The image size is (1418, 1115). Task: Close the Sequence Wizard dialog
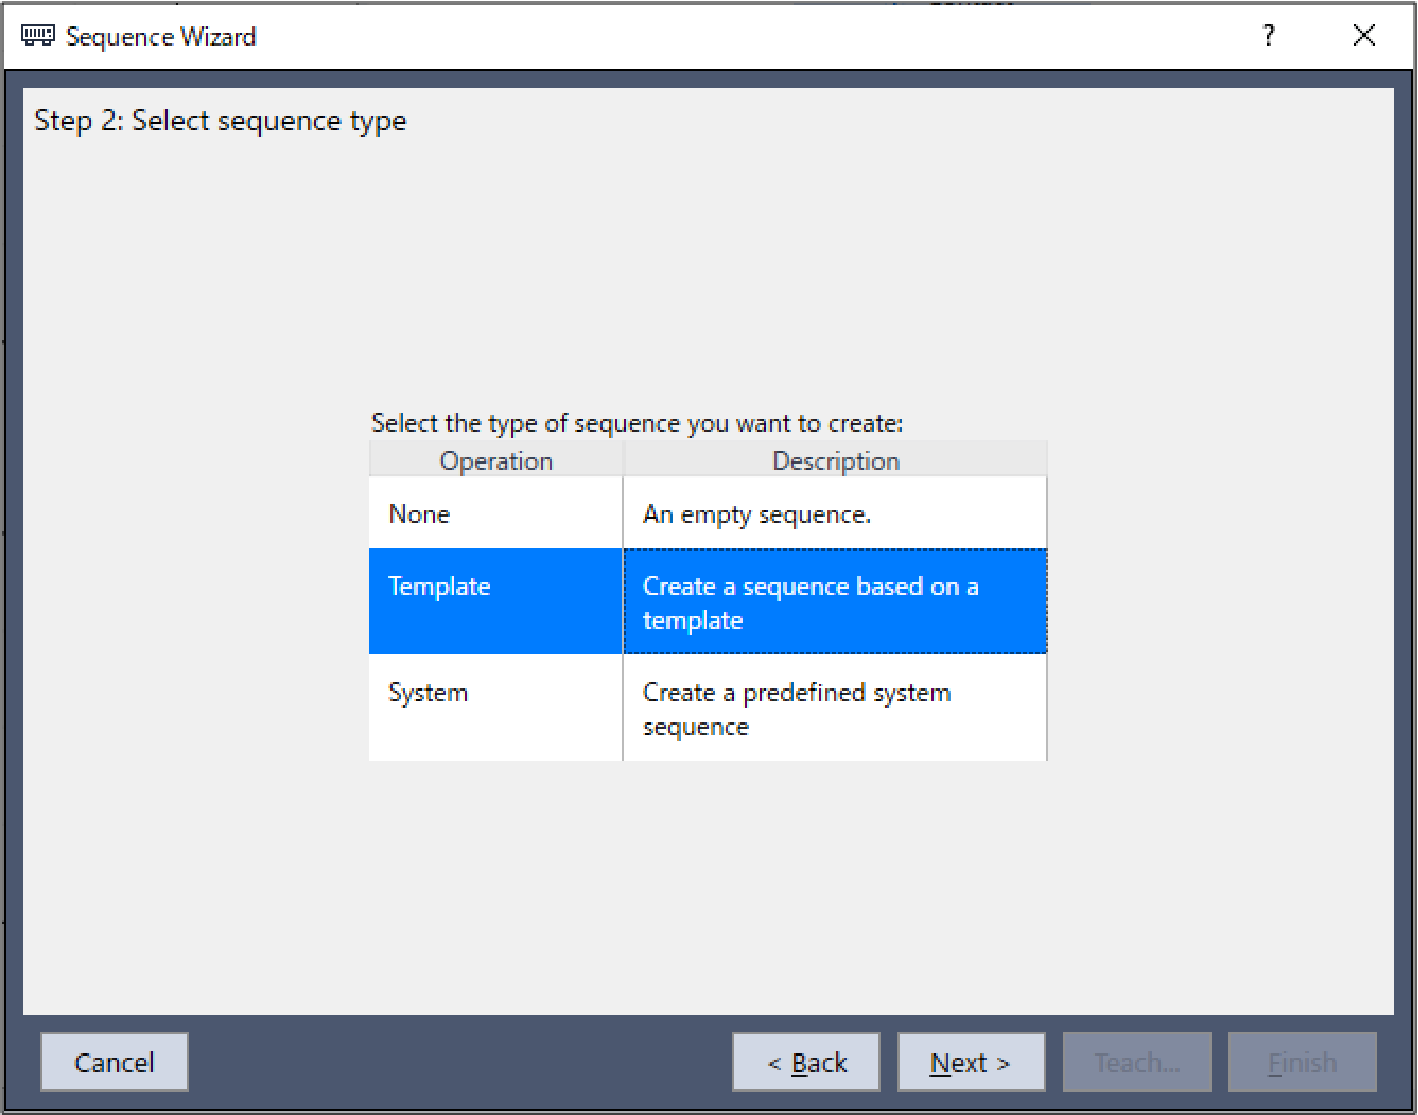[x=1364, y=36]
